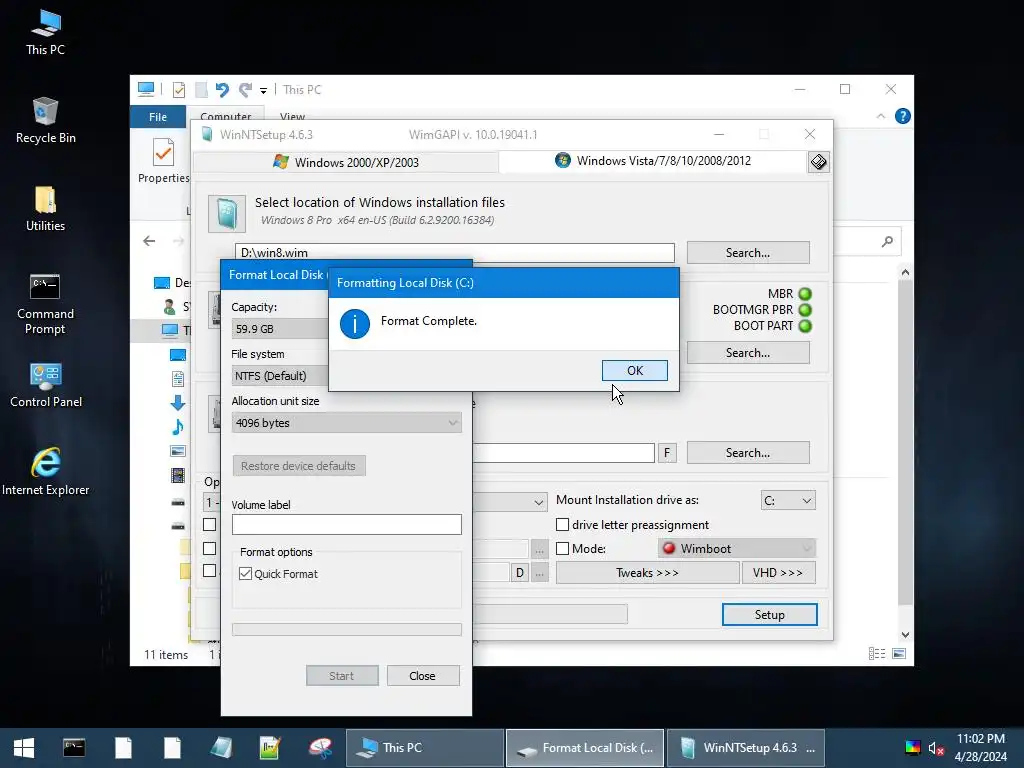Click the Explorer undo toolbar icon
Viewport: 1024px width, 768px height.
[x=223, y=89]
